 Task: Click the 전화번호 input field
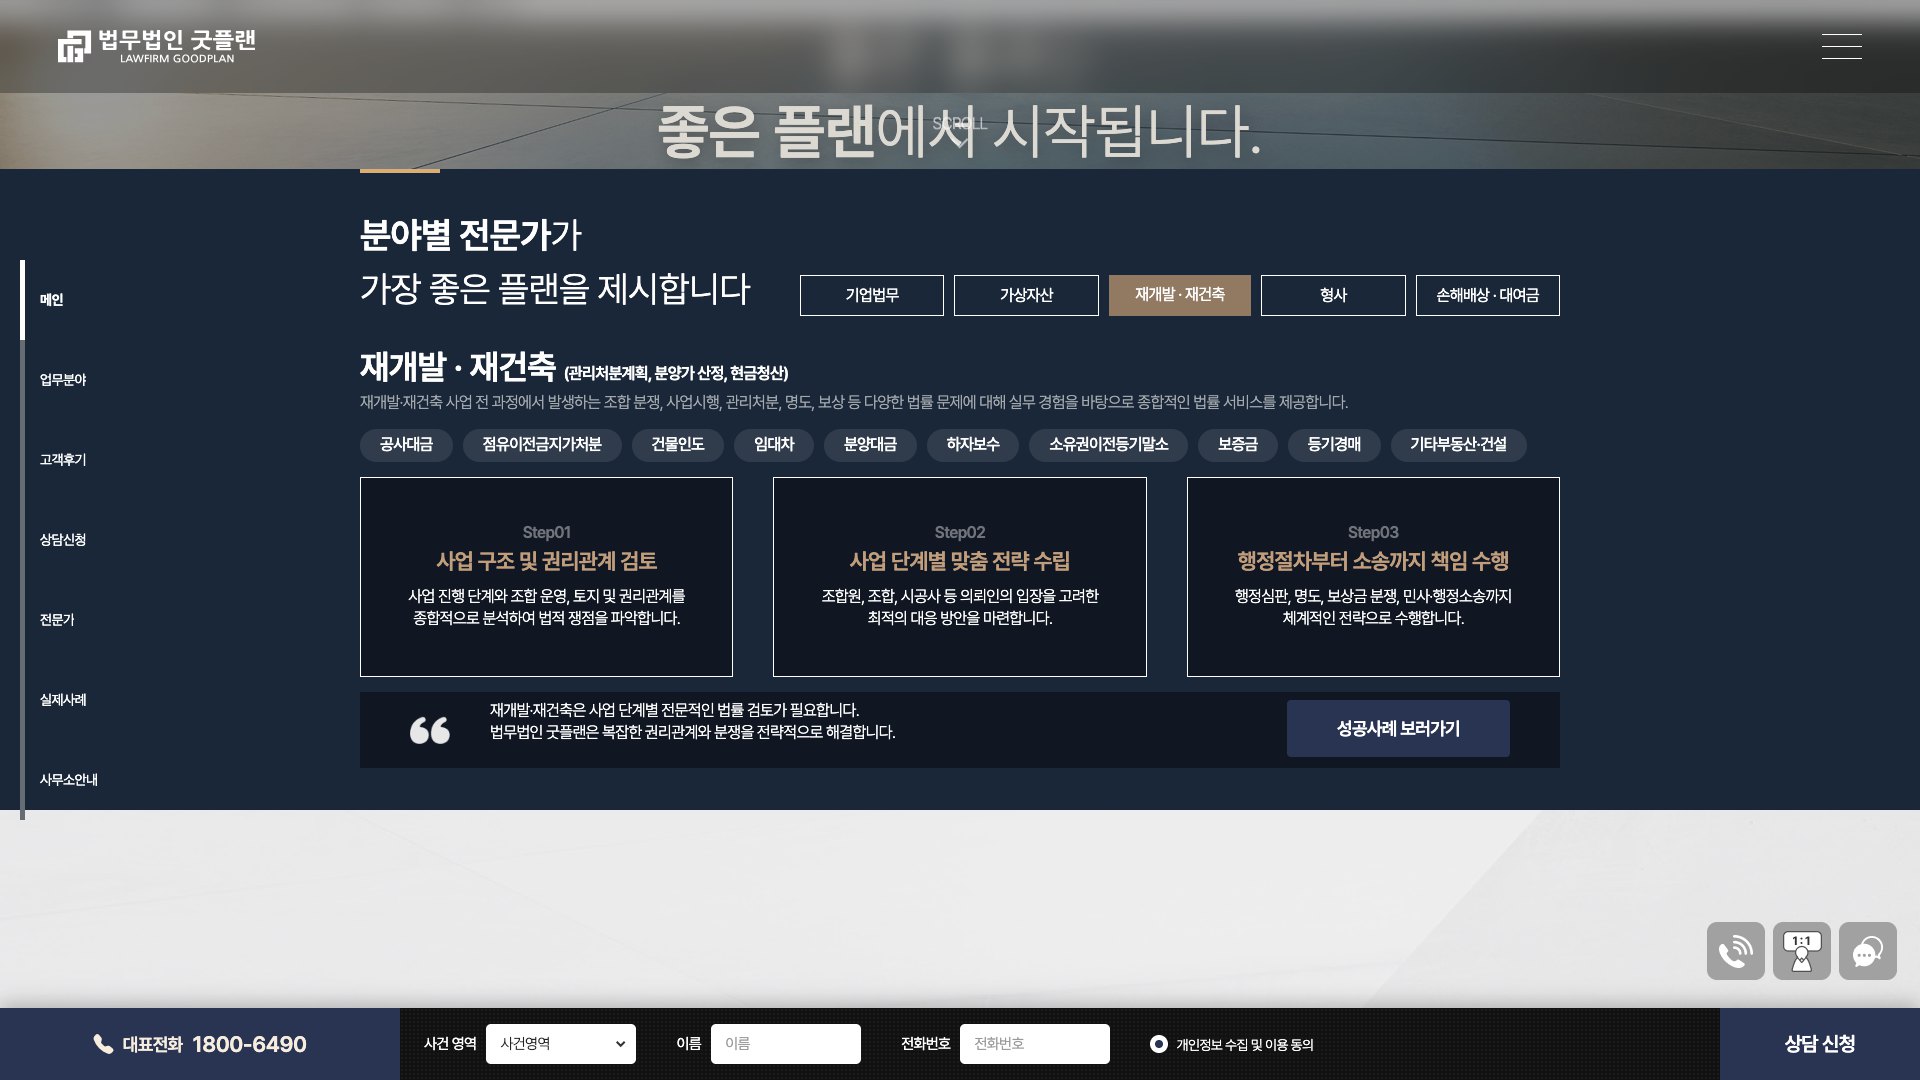tap(1035, 1044)
